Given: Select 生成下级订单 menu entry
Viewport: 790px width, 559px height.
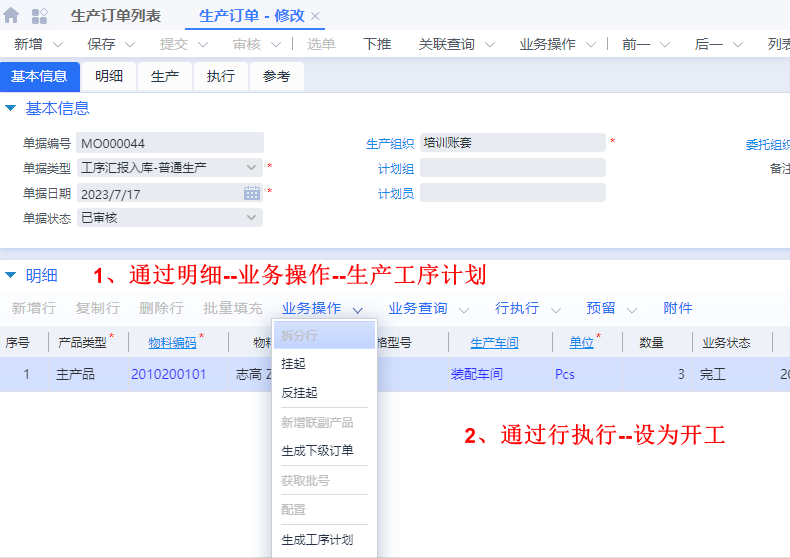Looking at the screenshot, I should (x=317, y=451).
